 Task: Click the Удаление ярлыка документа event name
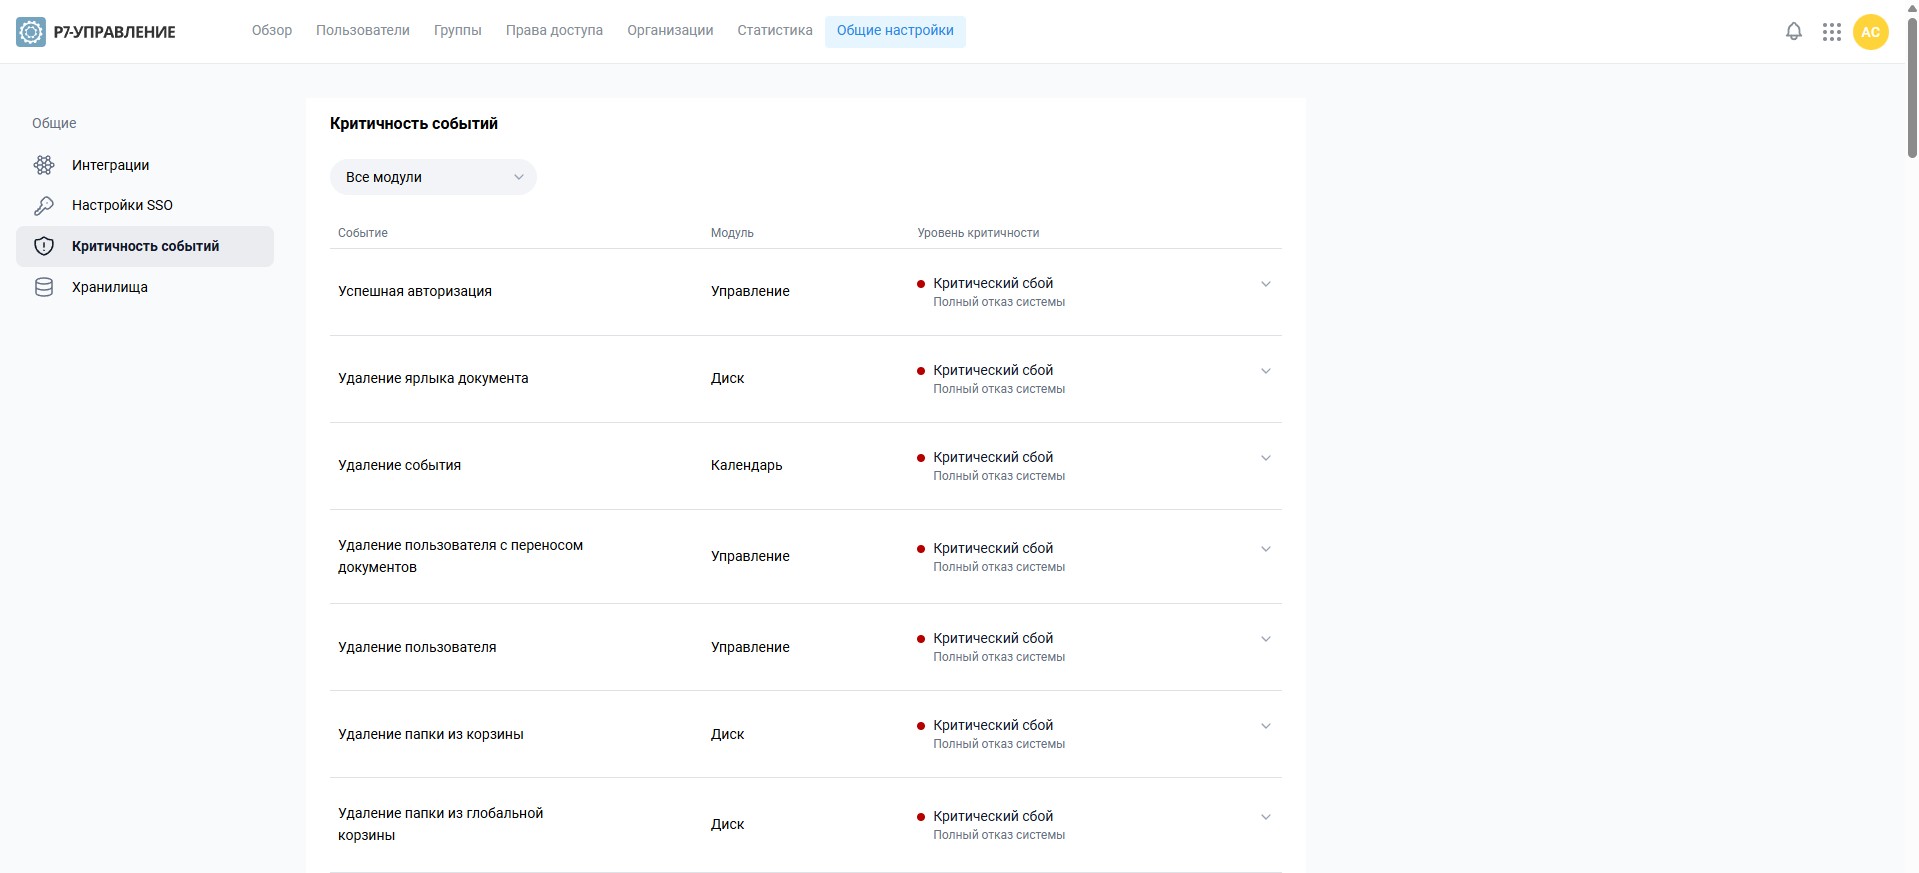433,378
